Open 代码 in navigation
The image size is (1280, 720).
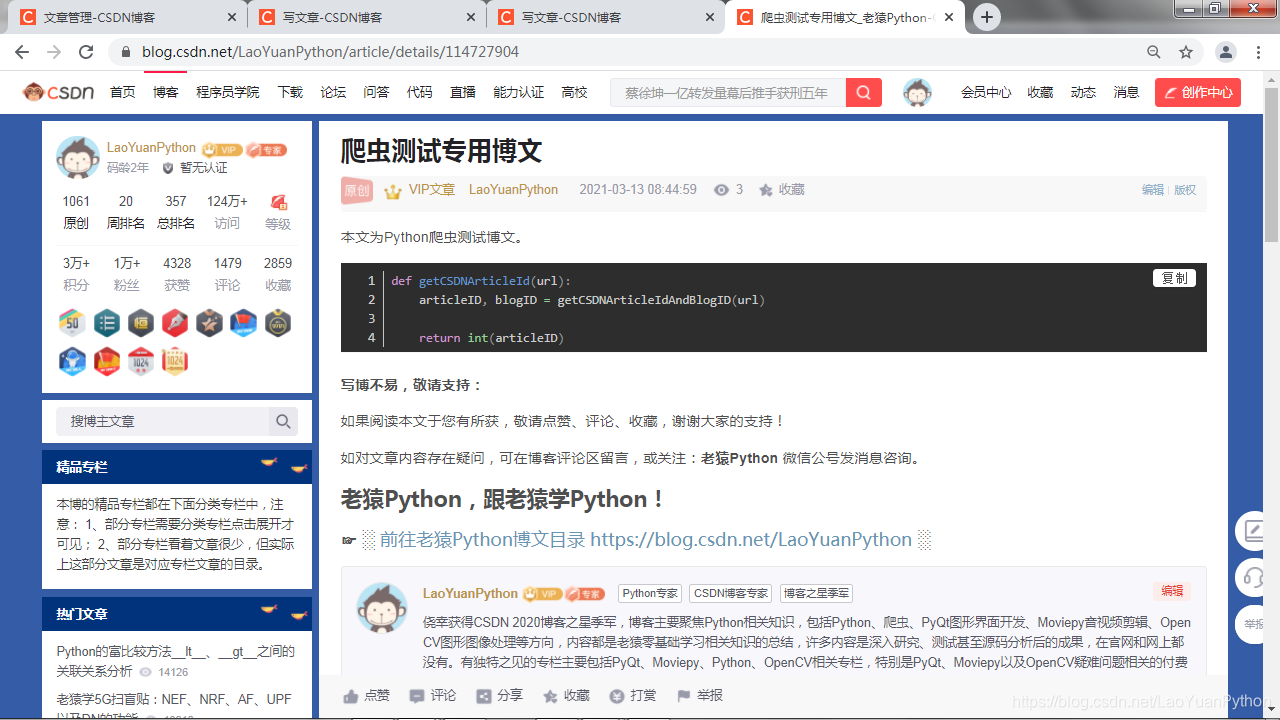[420, 92]
